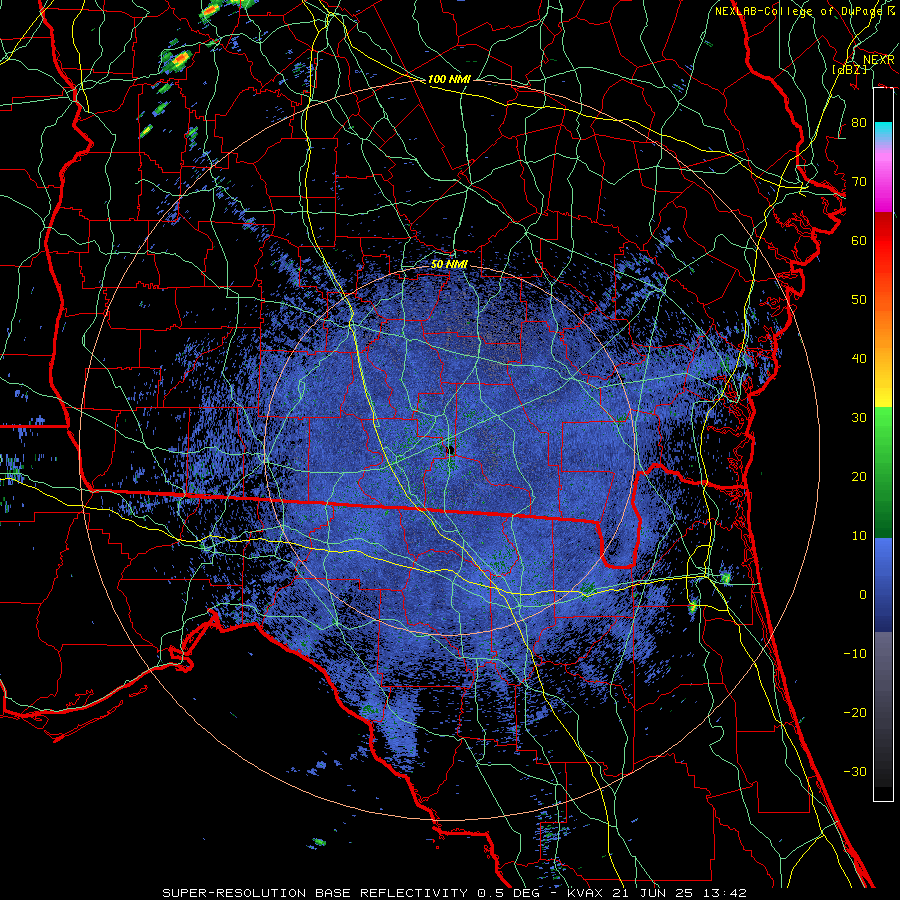Click the radar site marker at the rings' center

pos(451,450)
